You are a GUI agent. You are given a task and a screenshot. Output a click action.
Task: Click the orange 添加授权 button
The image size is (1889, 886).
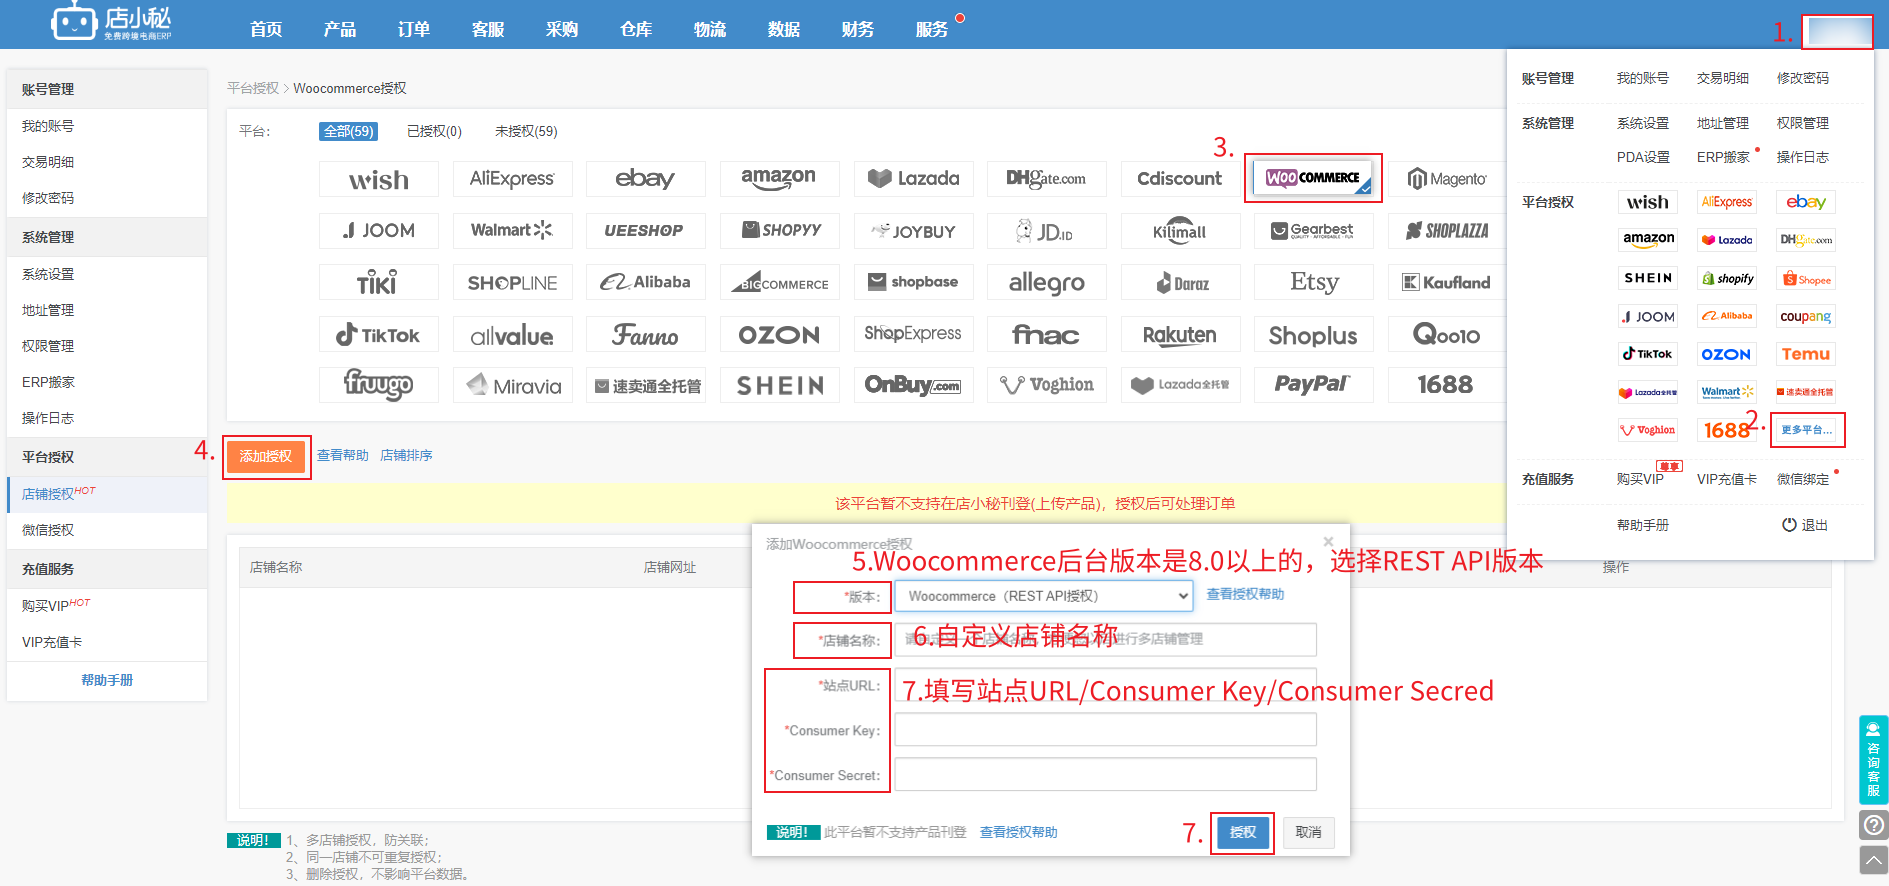click(x=266, y=456)
